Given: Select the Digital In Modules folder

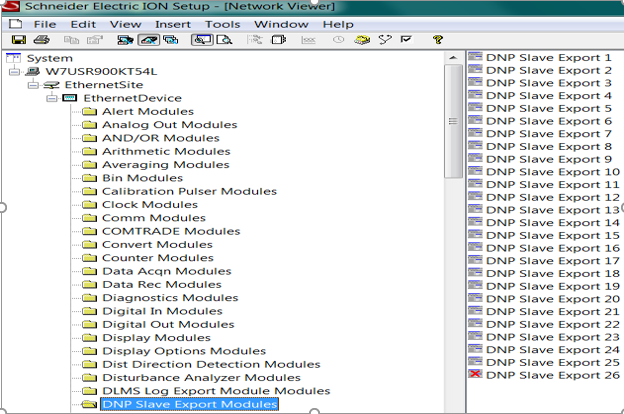Looking at the screenshot, I should tap(162, 311).
